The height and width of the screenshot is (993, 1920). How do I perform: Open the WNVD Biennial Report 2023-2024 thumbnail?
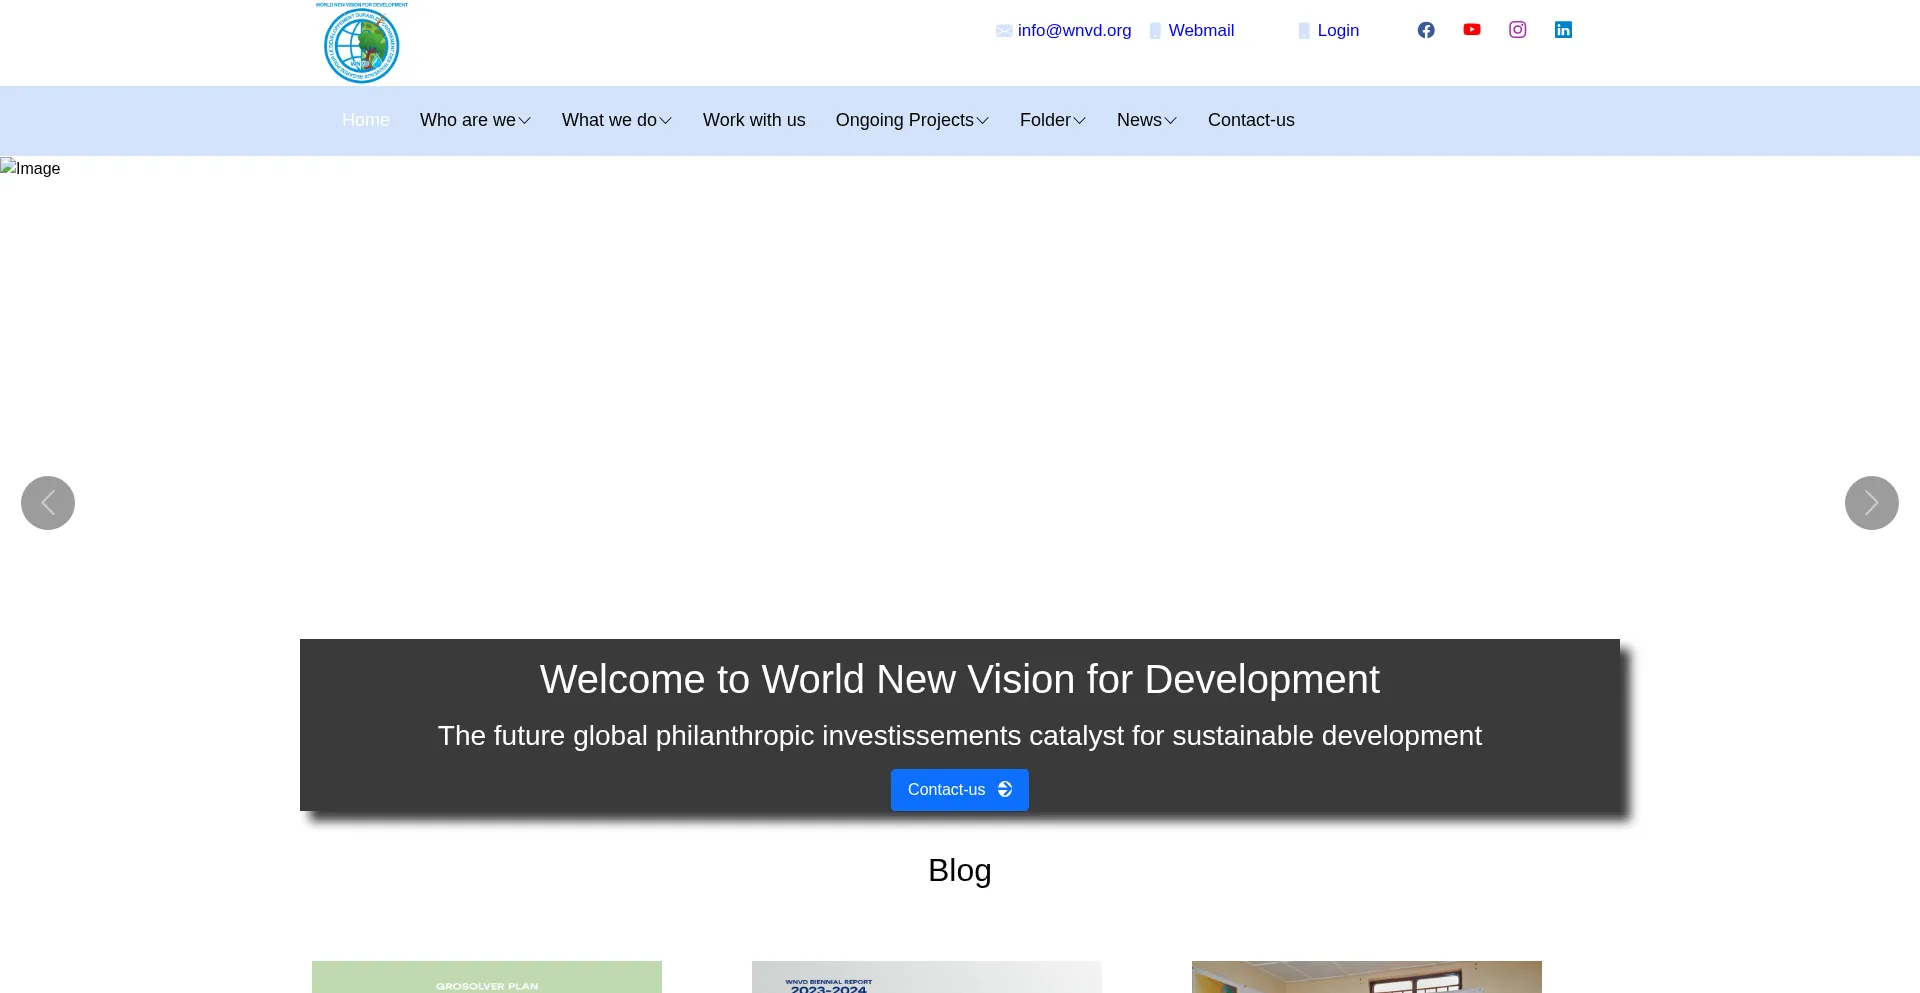tap(926, 977)
